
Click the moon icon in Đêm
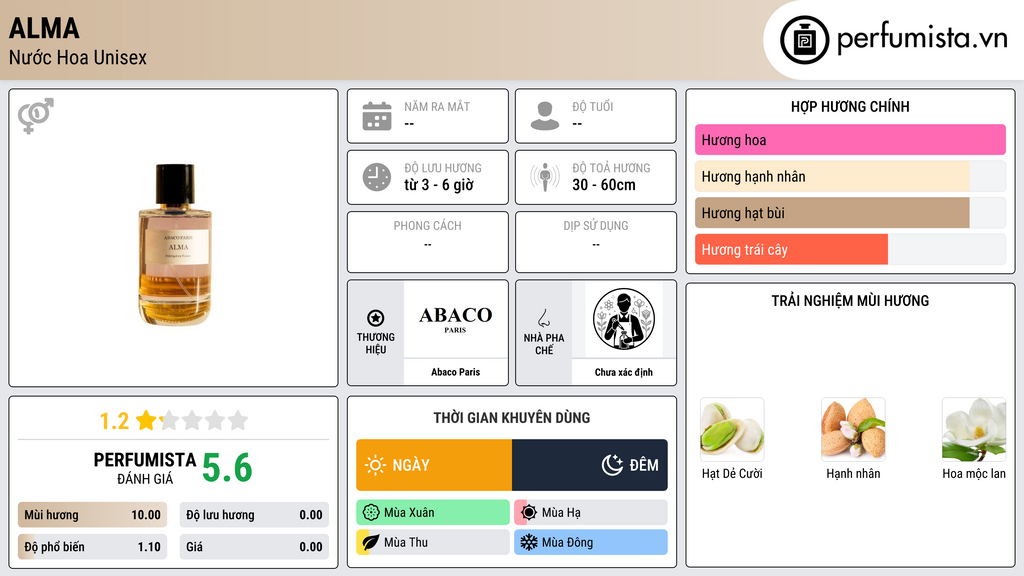pyautogui.click(x=612, y=465)
